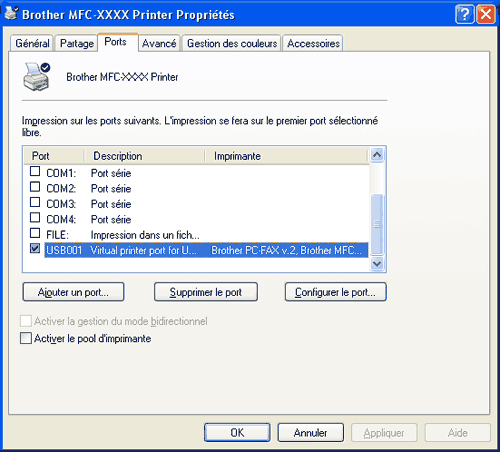Click the port list scroll up arrow

(377, 155)
